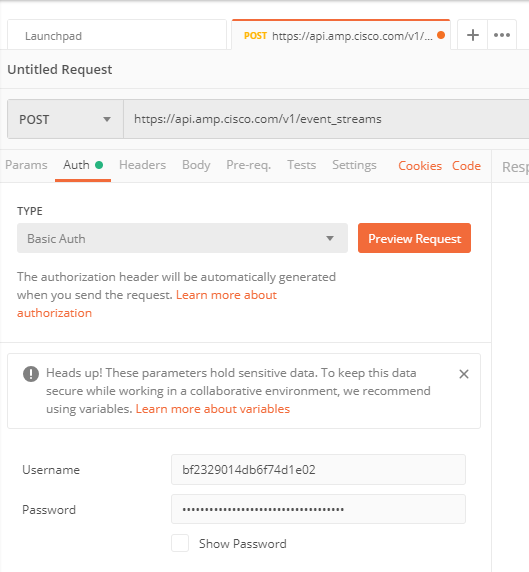Click green dot beside Auth tab
This screenshot has width=529, height=572.
click(x=99, y=165)
